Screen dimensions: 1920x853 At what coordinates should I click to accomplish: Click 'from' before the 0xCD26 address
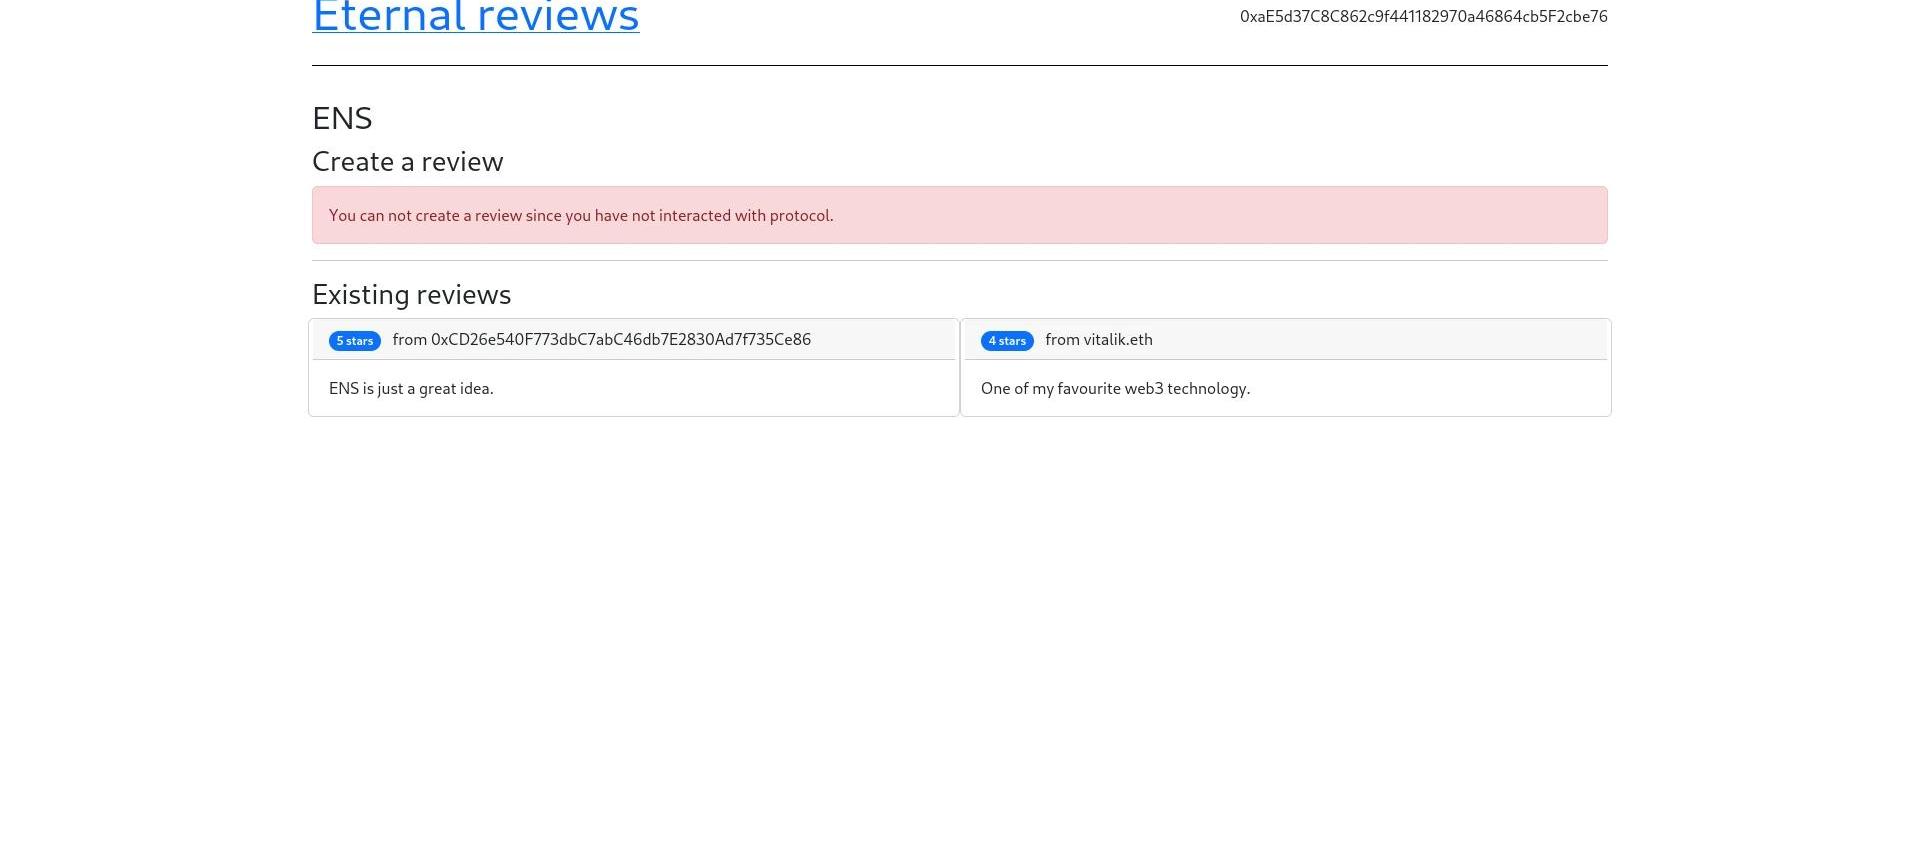[409, 340]
